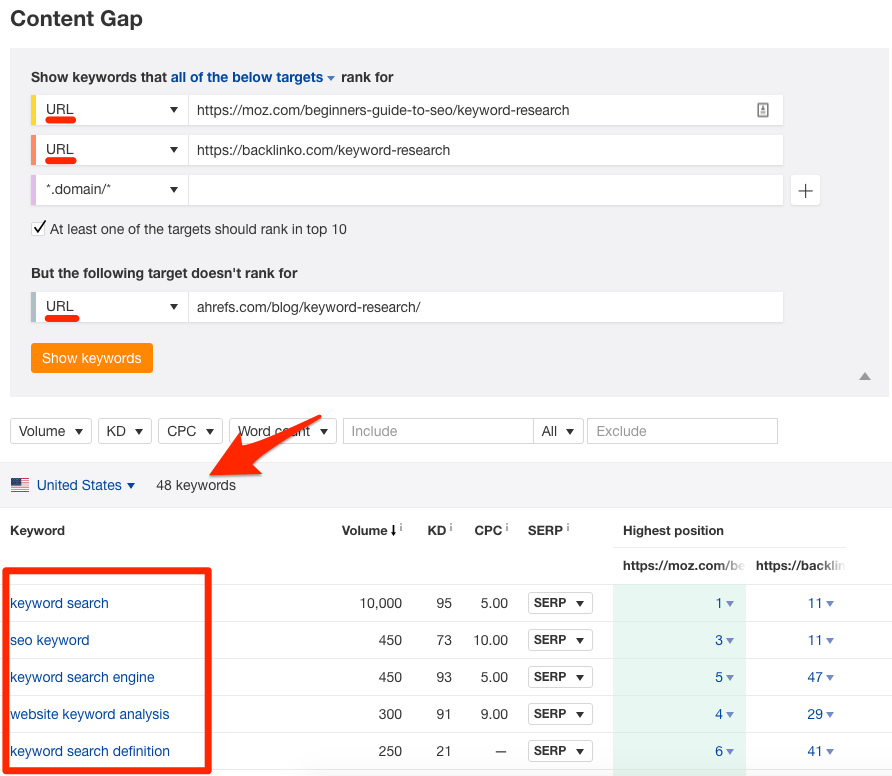892x776 pixels.
Task: Sort by the KD column header
Action: point(436,530)
